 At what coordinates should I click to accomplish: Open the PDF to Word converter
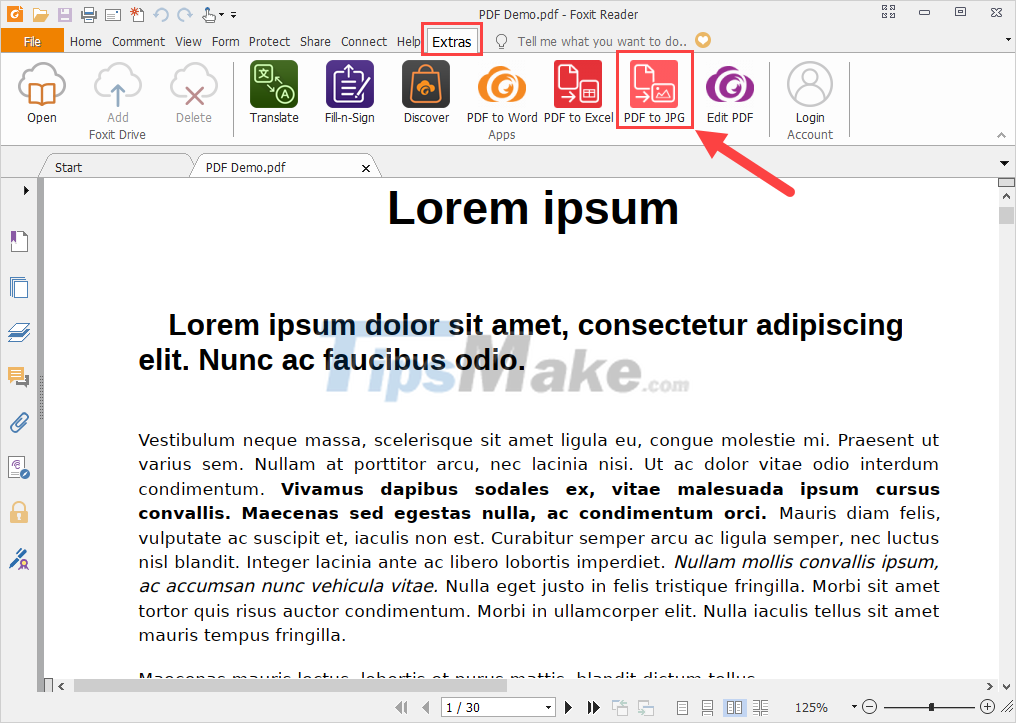point(502,90)
